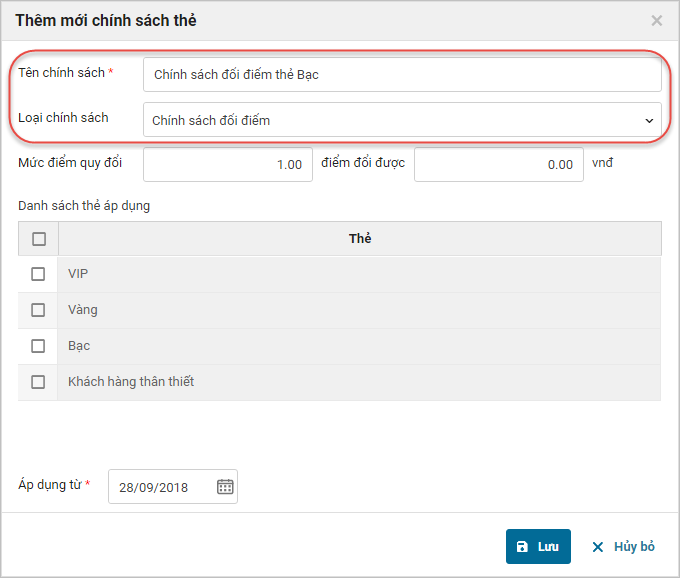Focus the Tên chính sách text field

click(402, 75)
